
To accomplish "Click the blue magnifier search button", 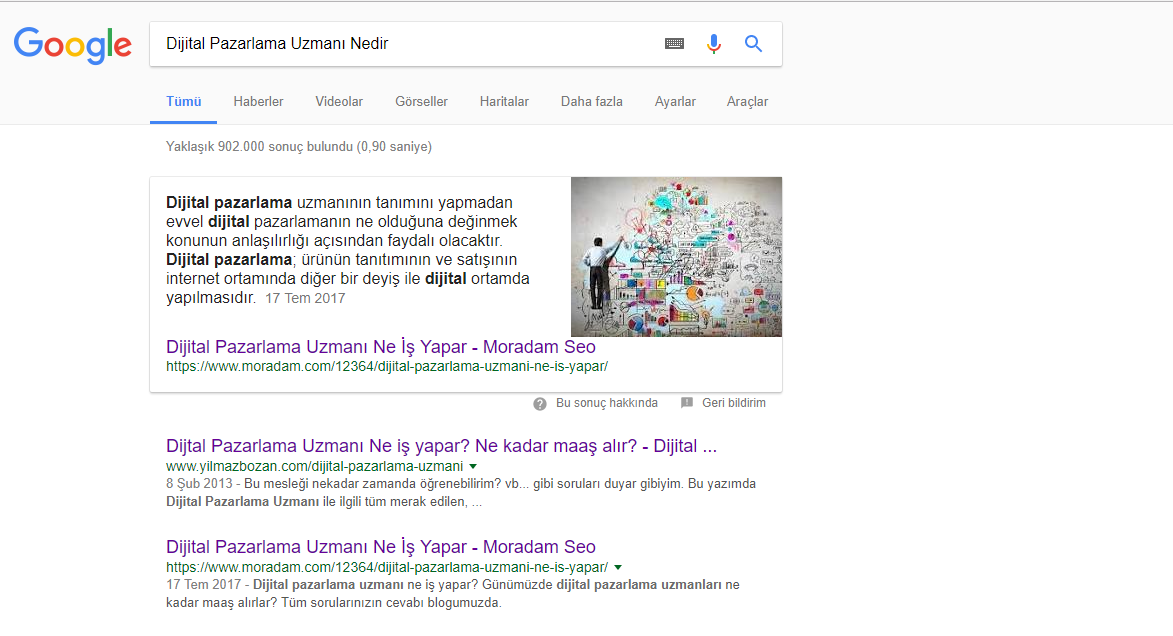I will pyautogui.click(x=753, y=43).
